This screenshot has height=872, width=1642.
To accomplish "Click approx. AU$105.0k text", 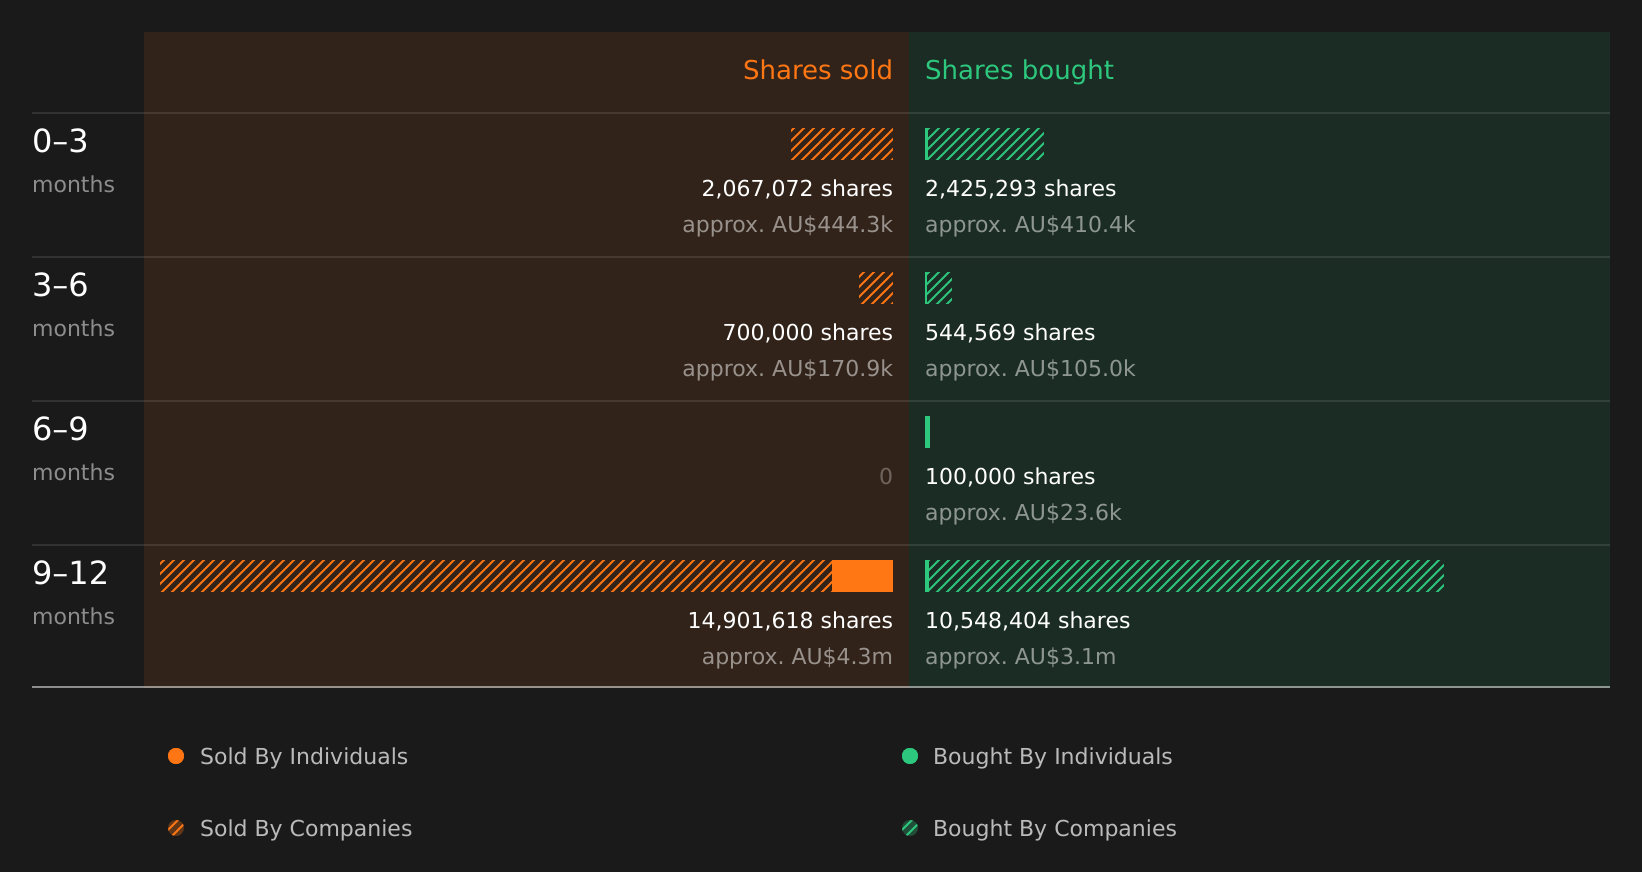I will [x=1030, y=369].
